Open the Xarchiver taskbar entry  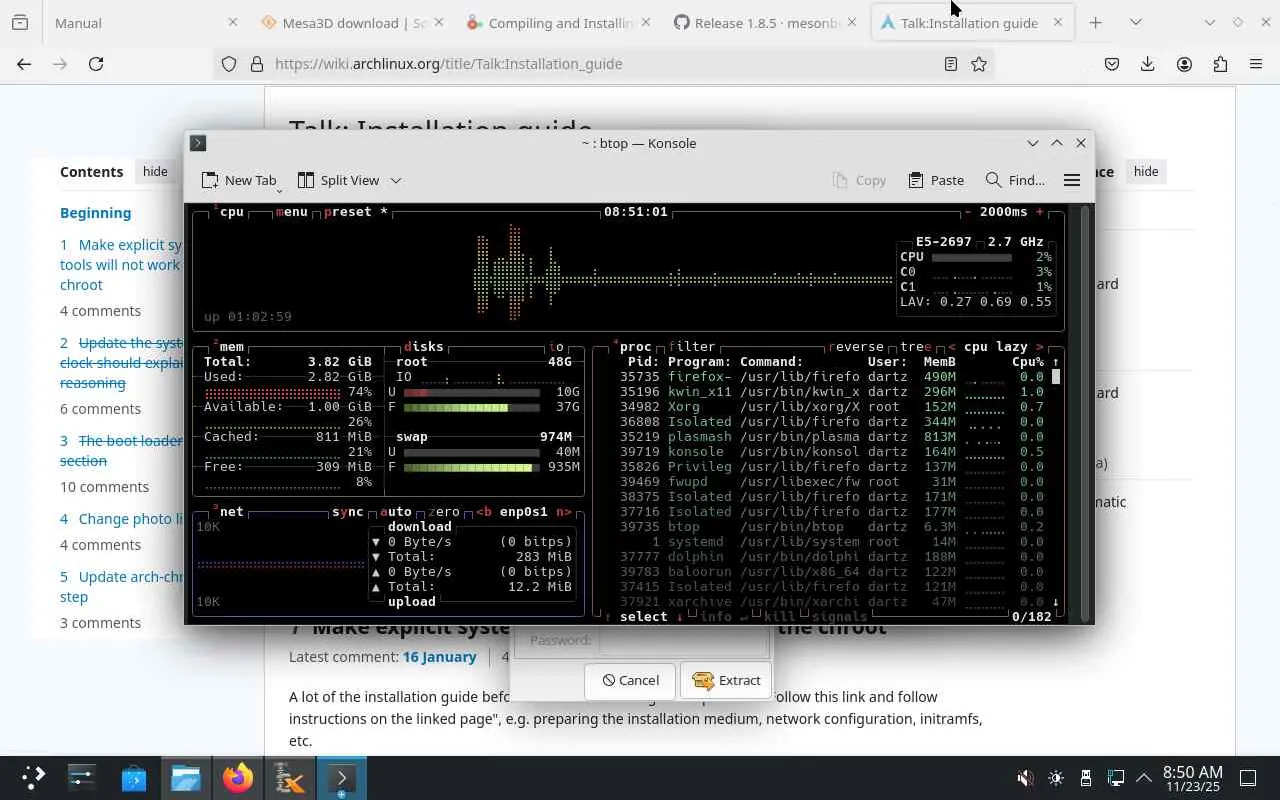click(x=290, y=777)
